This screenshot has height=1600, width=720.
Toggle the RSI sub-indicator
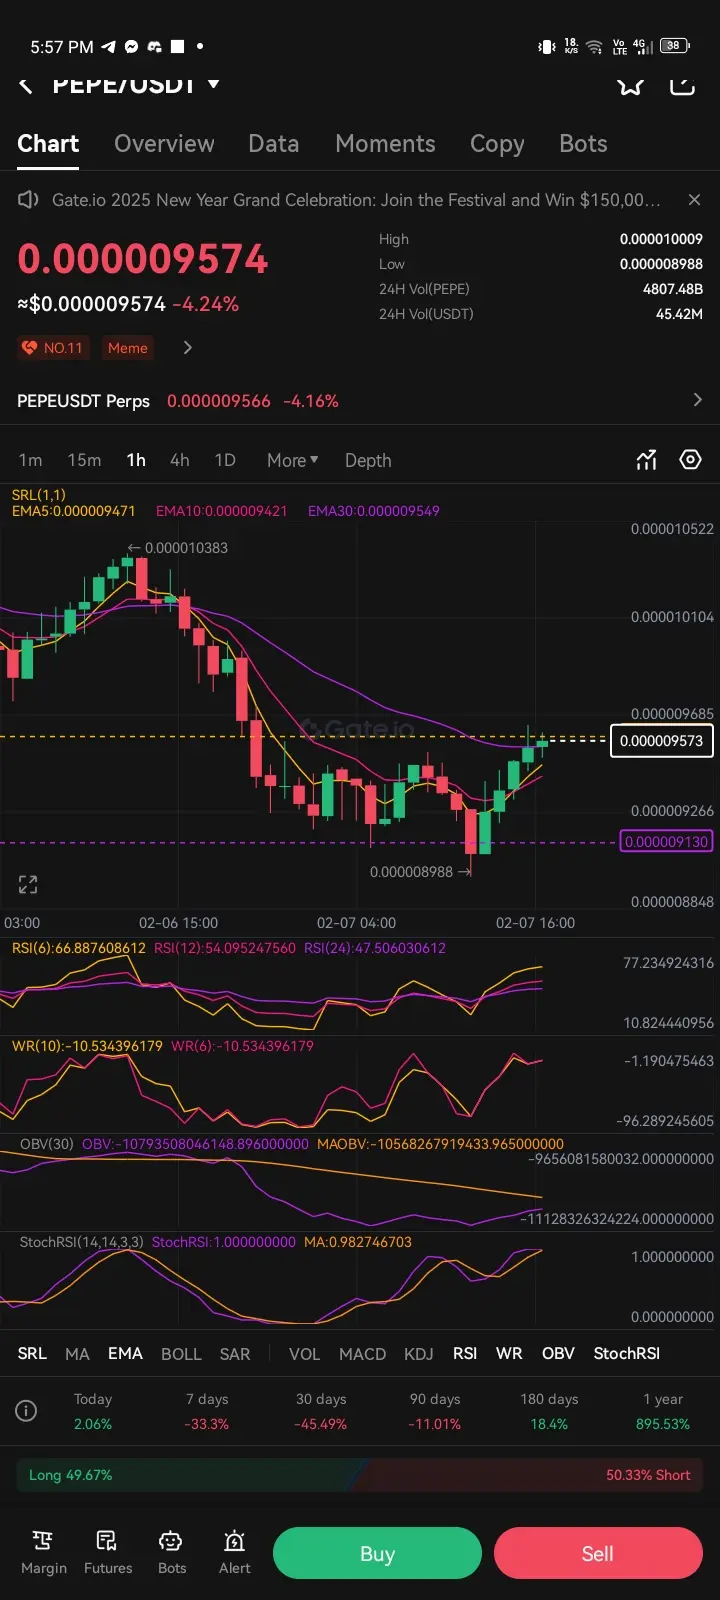point(465,1353)
